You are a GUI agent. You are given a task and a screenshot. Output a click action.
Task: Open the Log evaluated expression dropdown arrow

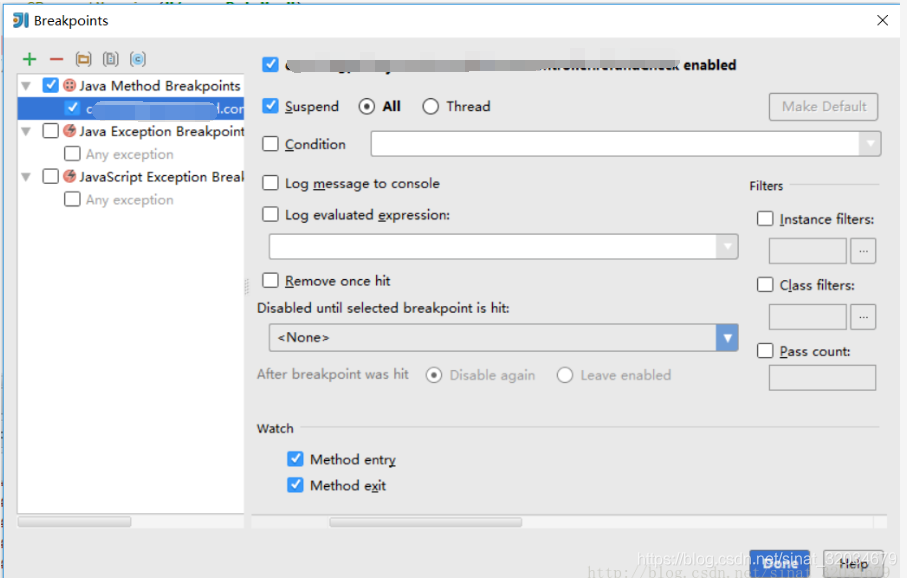tap(727, 247)
